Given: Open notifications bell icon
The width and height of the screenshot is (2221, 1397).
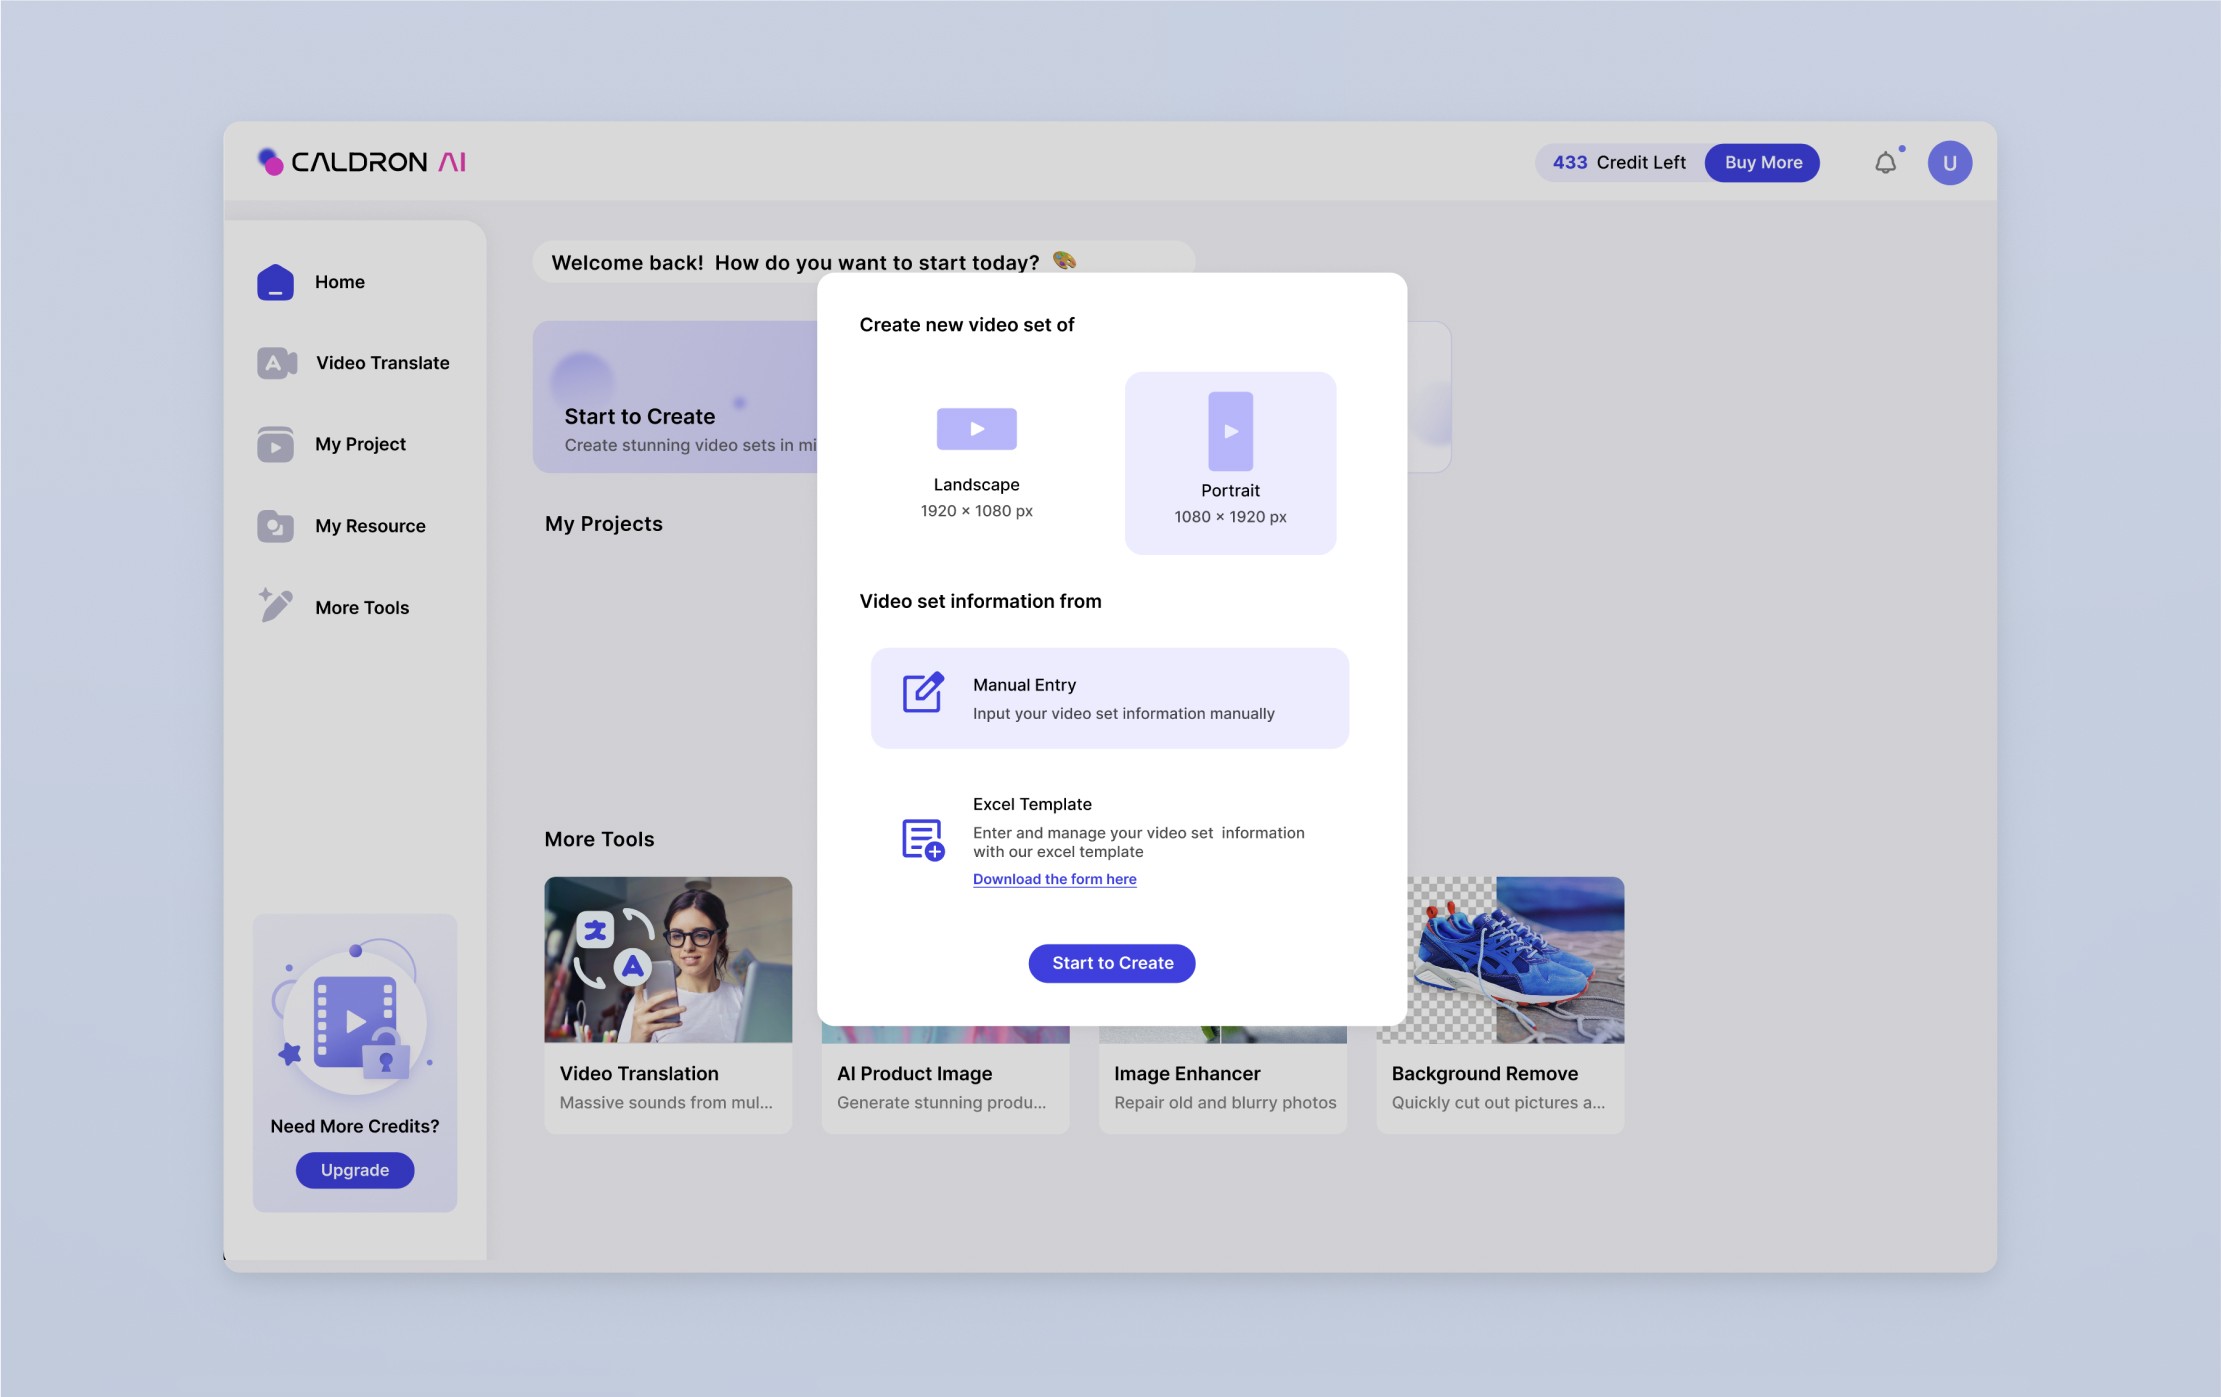Looking at the screenshot, I should coord(1885,163).
